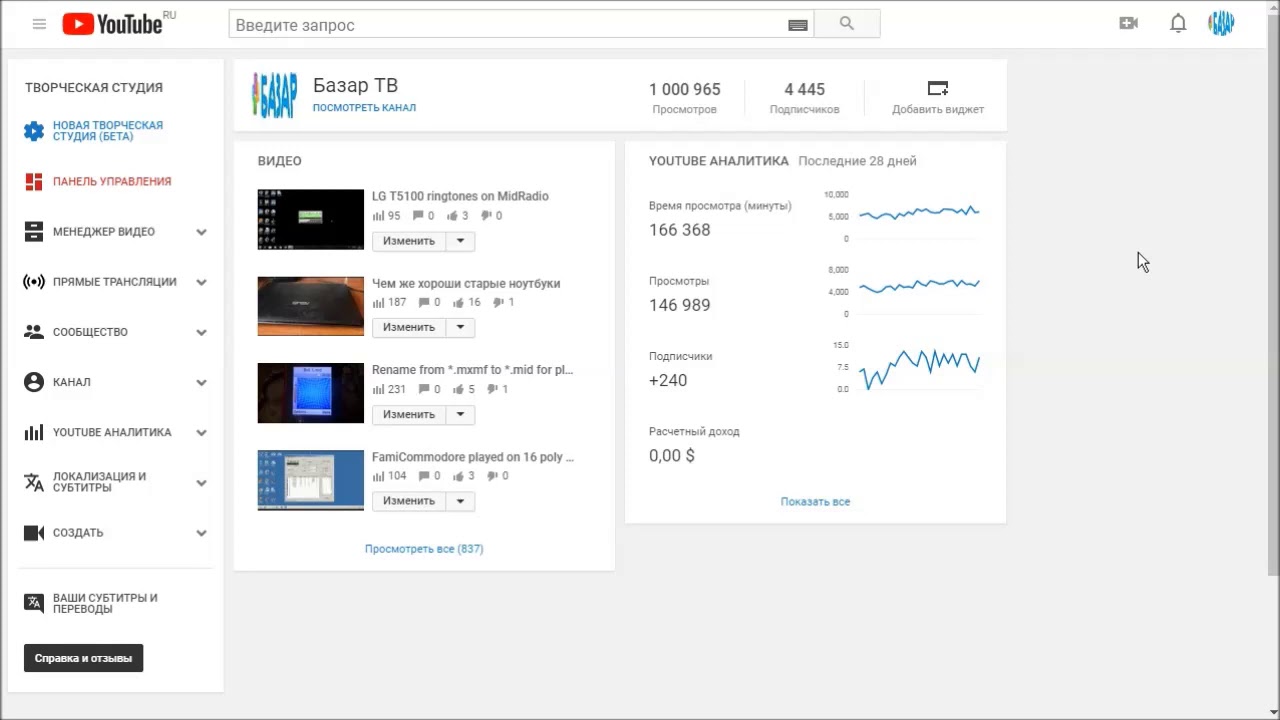Expand the Прямые трансляции section
This screenshot has width=1280, height=720.
[x=201, y=282]
